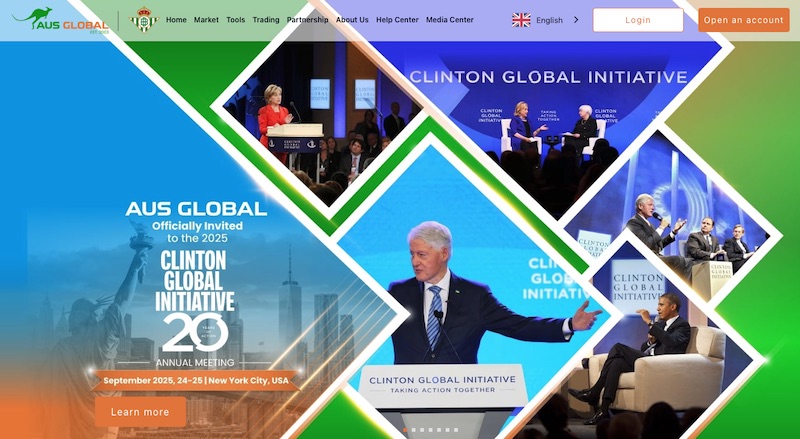800x439 pixels.
Task: Click the Real Betis club crest
Action: [x=144, y=20]
